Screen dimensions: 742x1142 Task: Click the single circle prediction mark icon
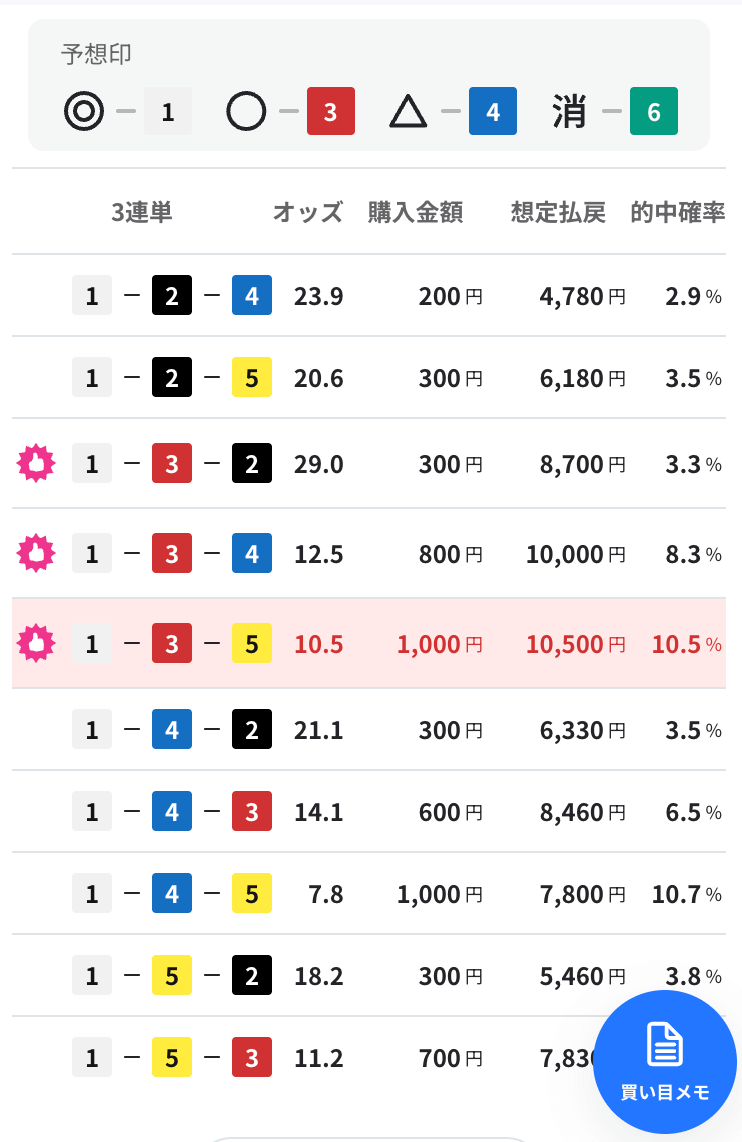[246, 111]
